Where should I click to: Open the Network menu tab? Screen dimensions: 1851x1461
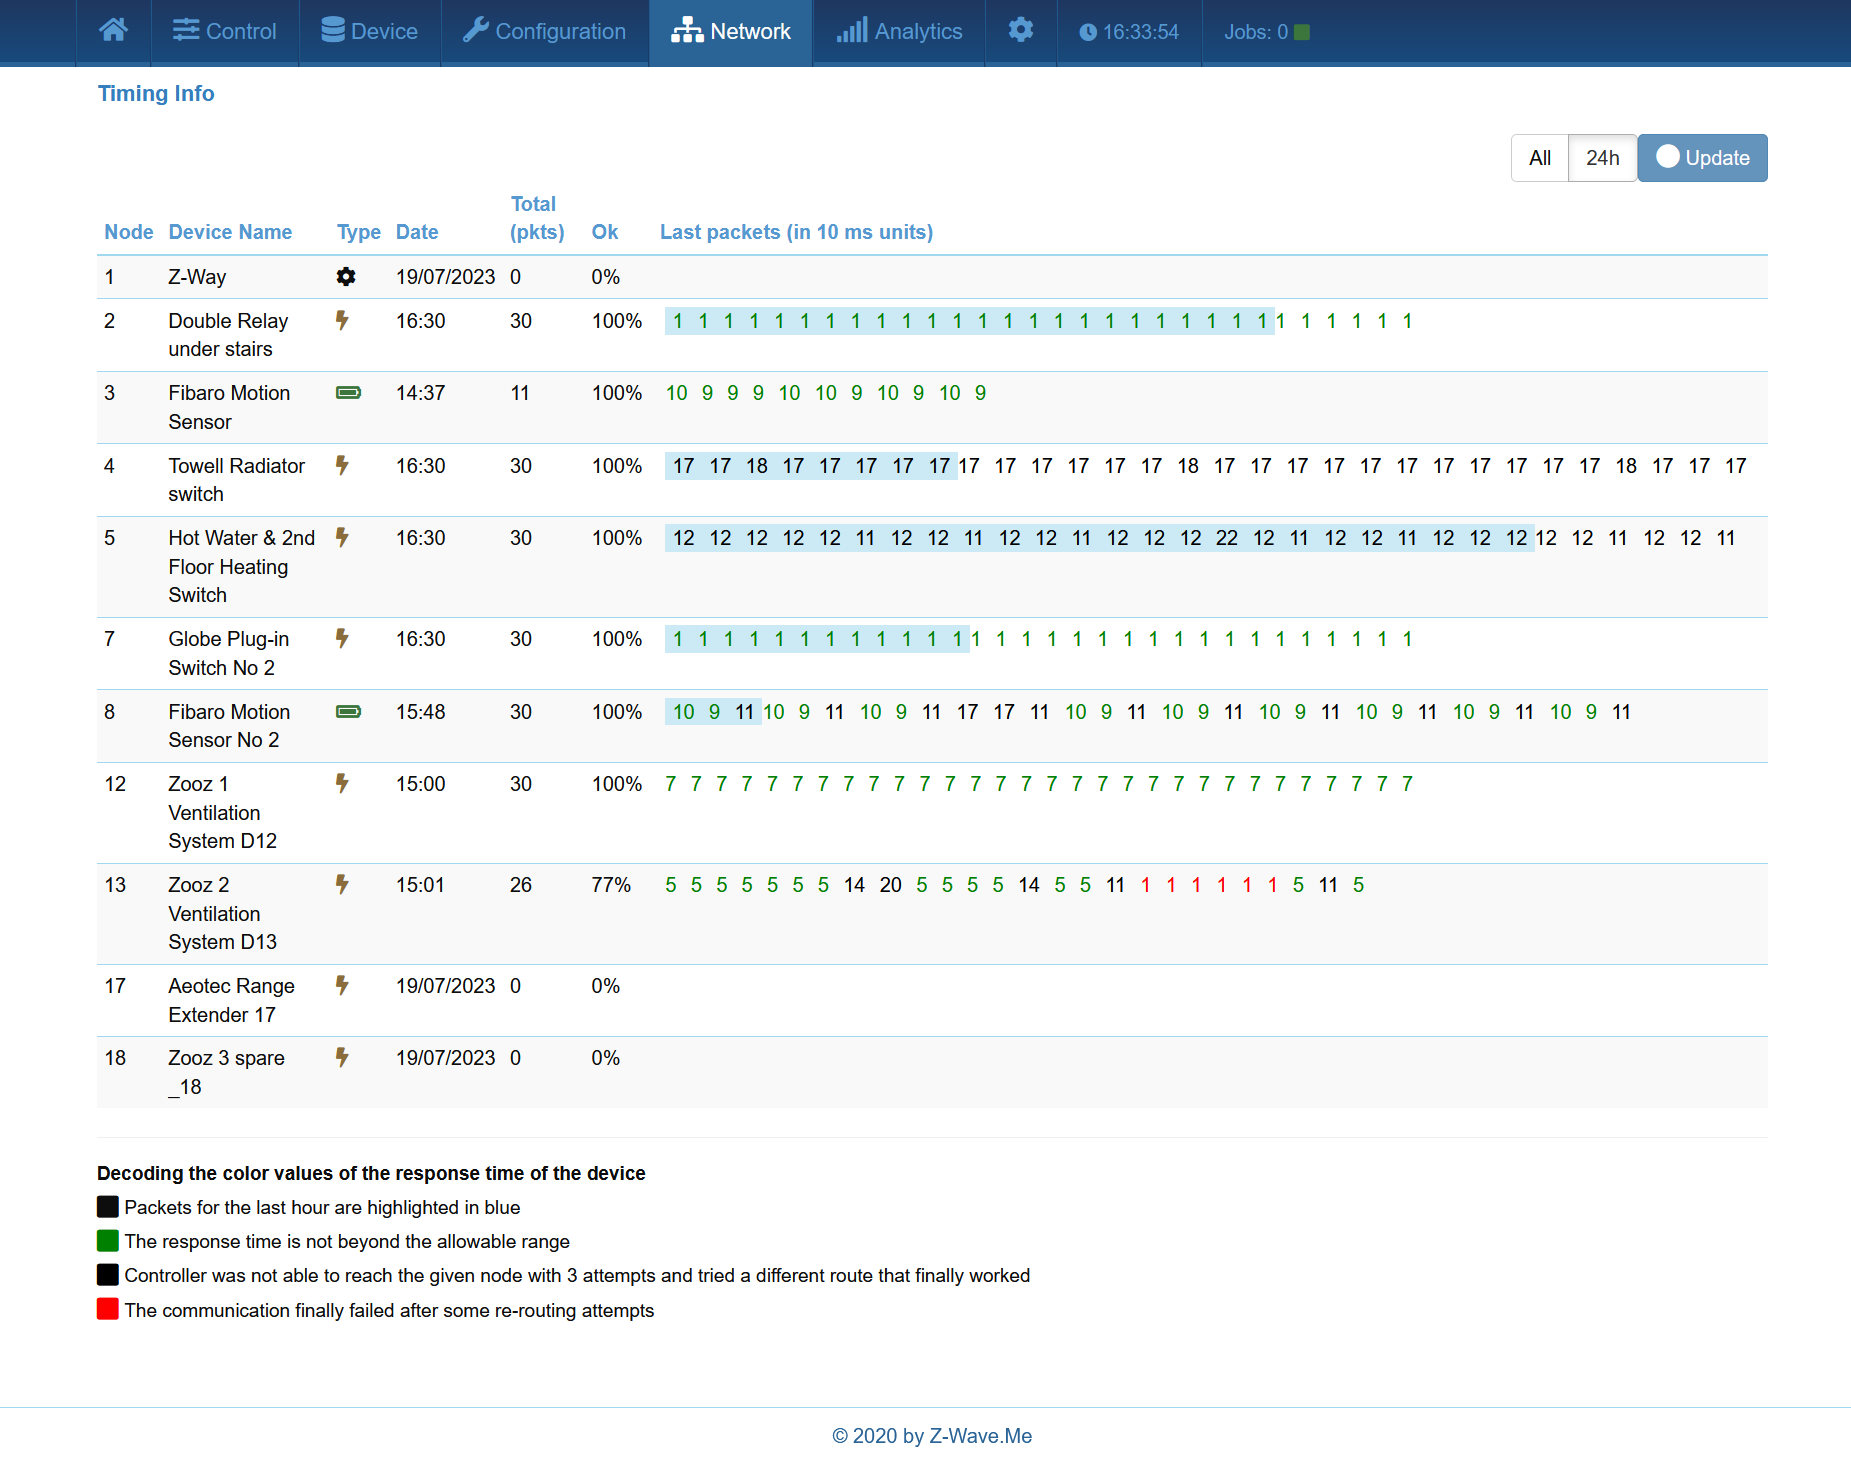click(731, 32)
